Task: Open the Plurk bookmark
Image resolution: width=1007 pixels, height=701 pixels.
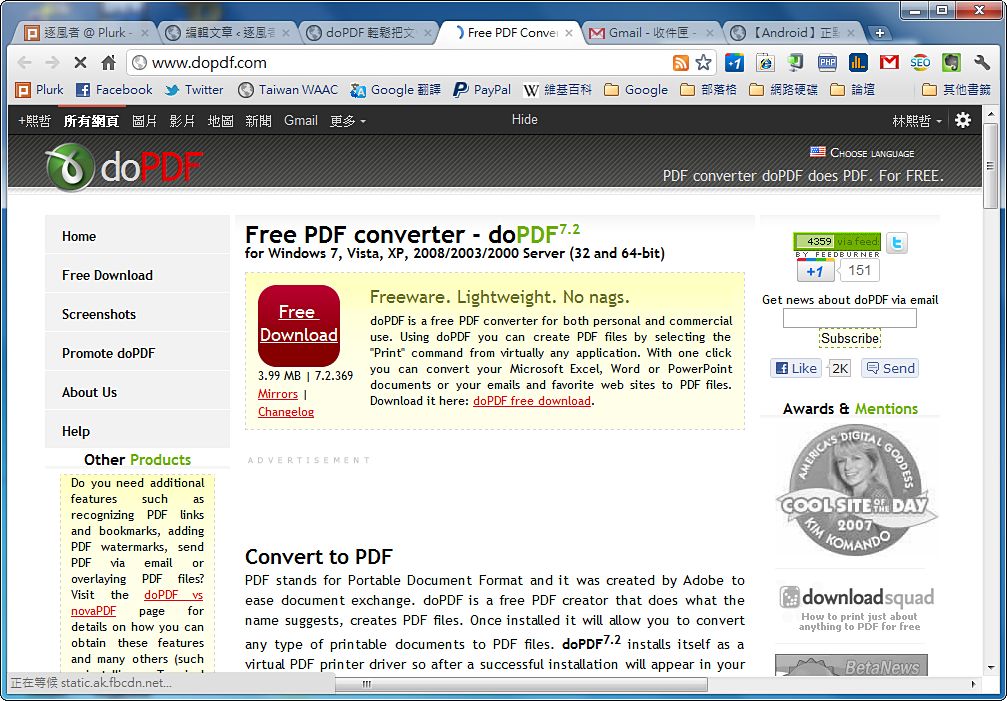Action: coord(40,90)
